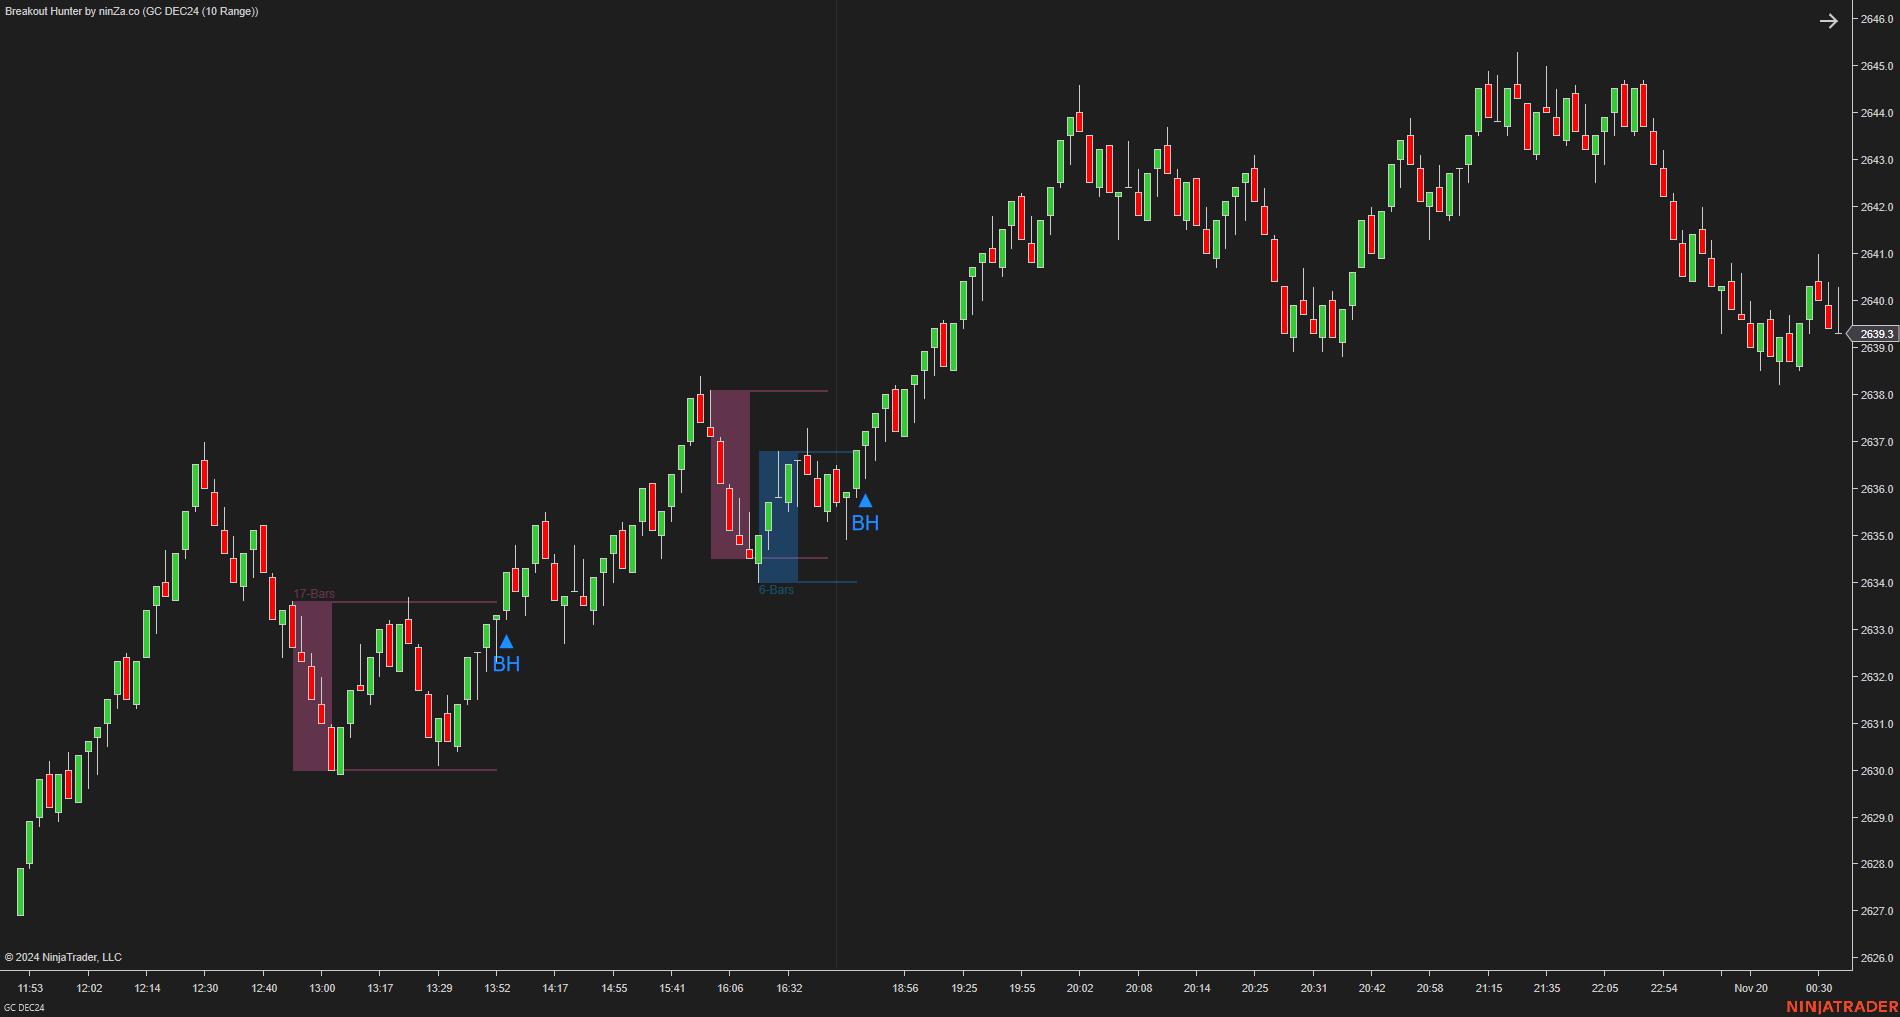Image resolution: width=1900 pixels, height=1017 pixels.
Task: Click the 2024 NinjaTrader LLC copyright text
Action: click(64, 956)
